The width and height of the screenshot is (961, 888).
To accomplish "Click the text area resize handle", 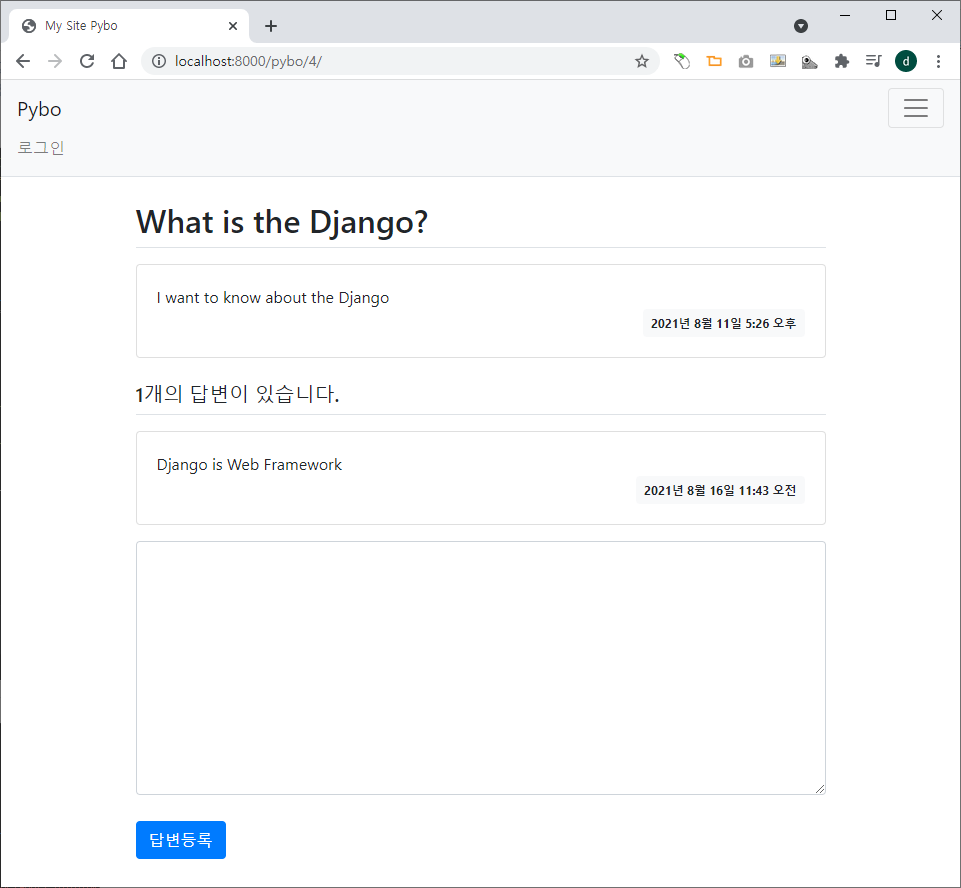I will [820, 789].
